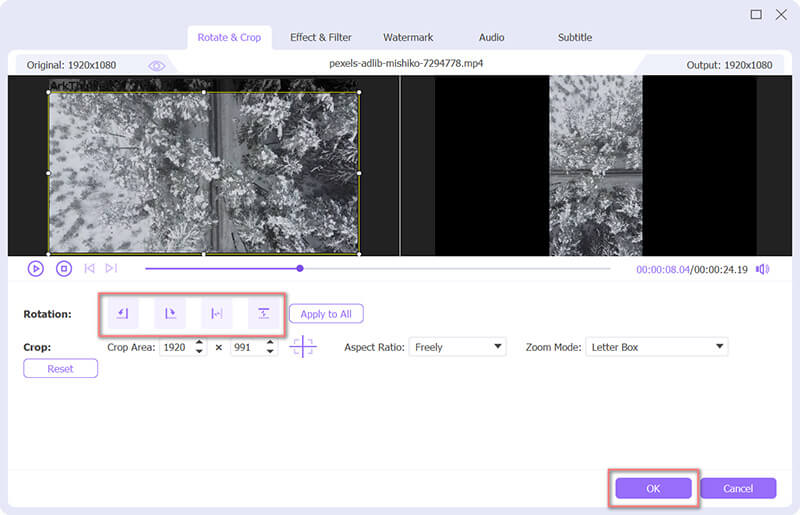Toggle the original preview eye icon
This screenshot has width=800, height=515.
(x=157, y=66)
